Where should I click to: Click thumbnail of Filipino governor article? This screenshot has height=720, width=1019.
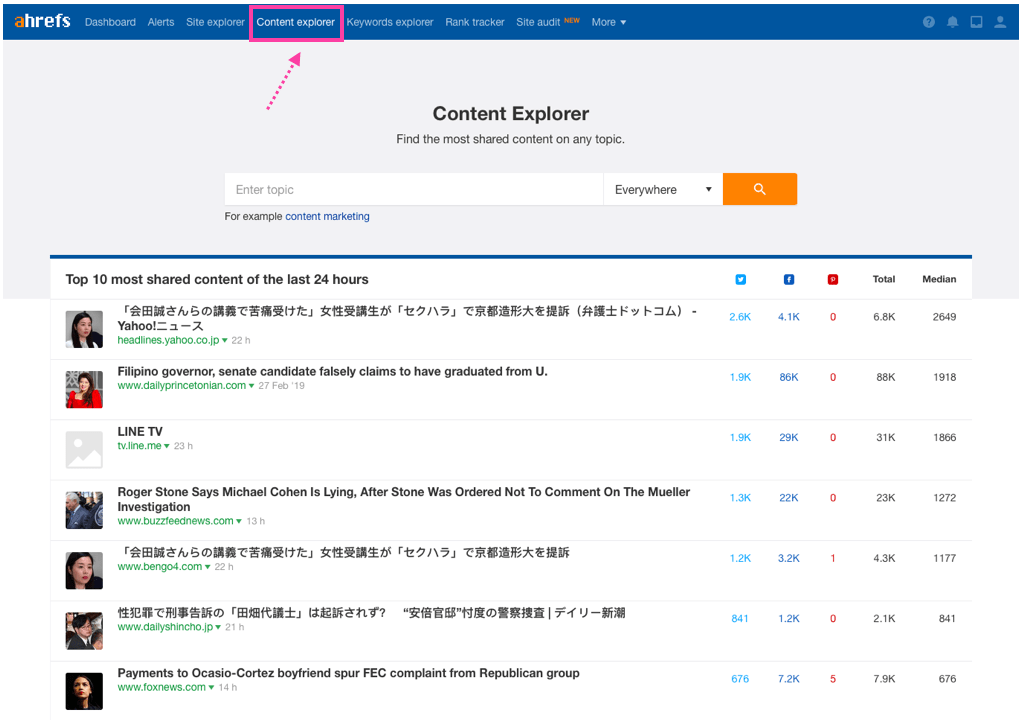(84, 390)
